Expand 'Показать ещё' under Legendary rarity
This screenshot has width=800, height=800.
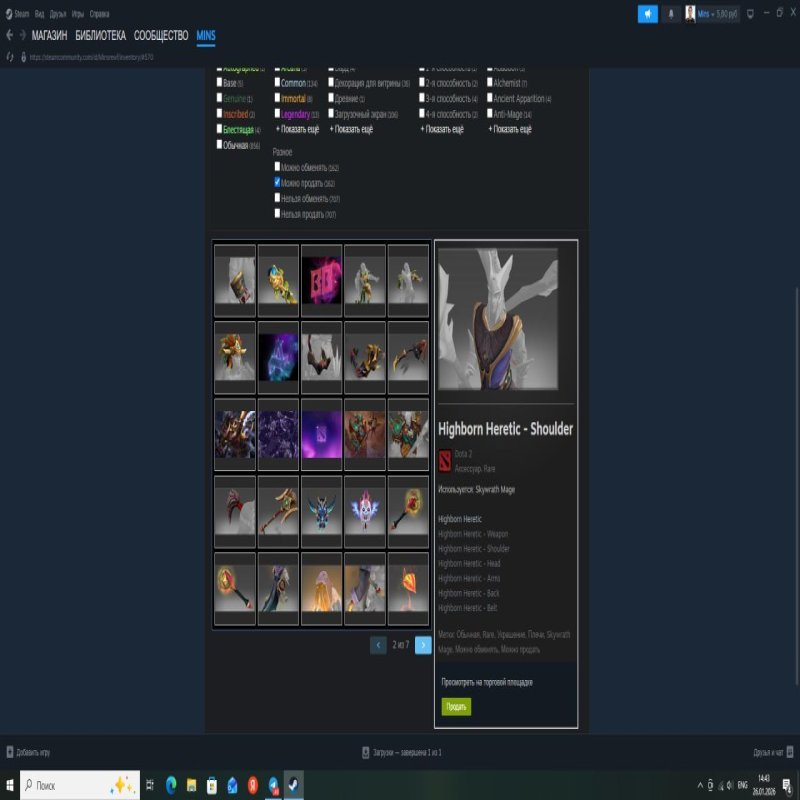tap(297, 129)
